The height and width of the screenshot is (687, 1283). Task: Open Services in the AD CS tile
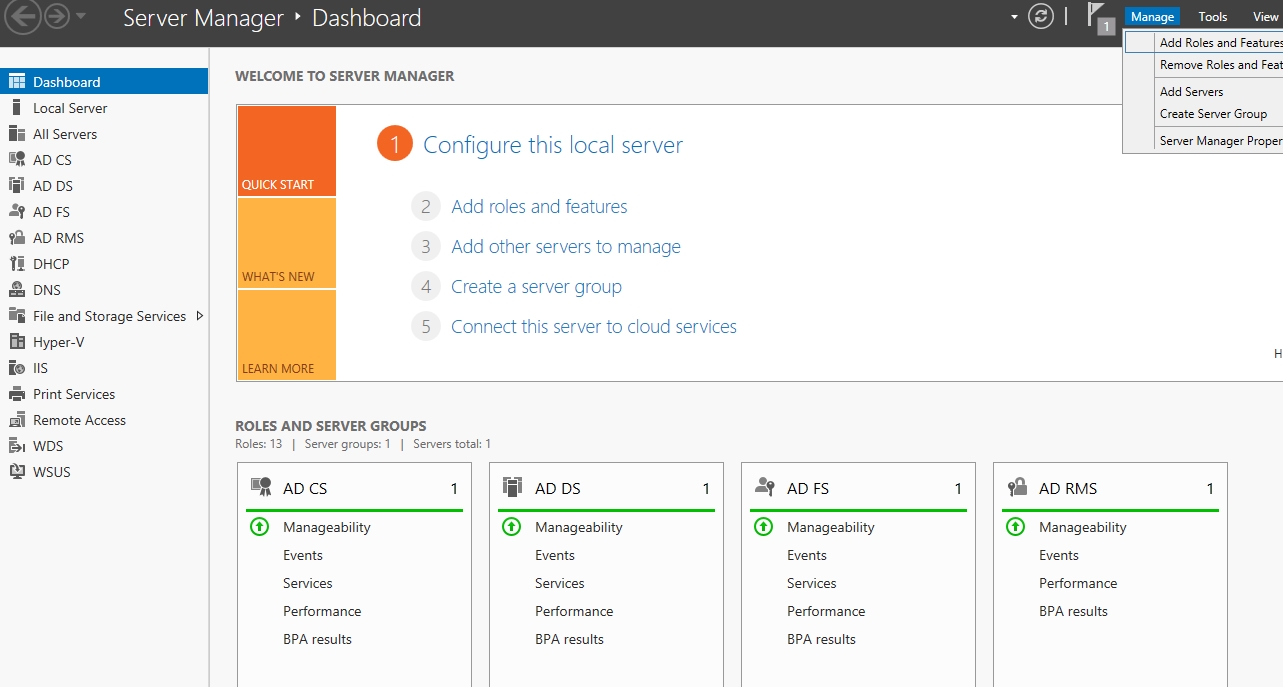coord(307,583)
